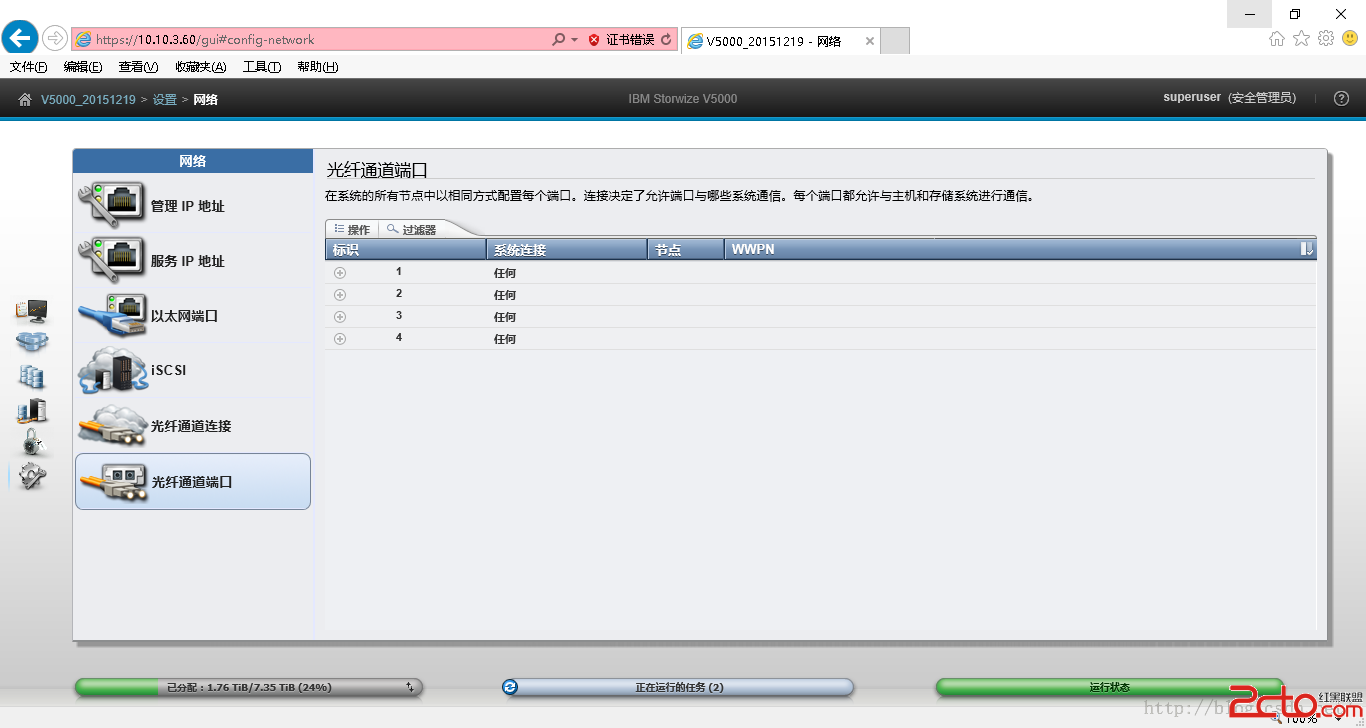Click the green 运行状态 health bar
Image resolution: width=1366 pixels, height=728 pixels.
pyautogui.click(x=1109, y=687)
